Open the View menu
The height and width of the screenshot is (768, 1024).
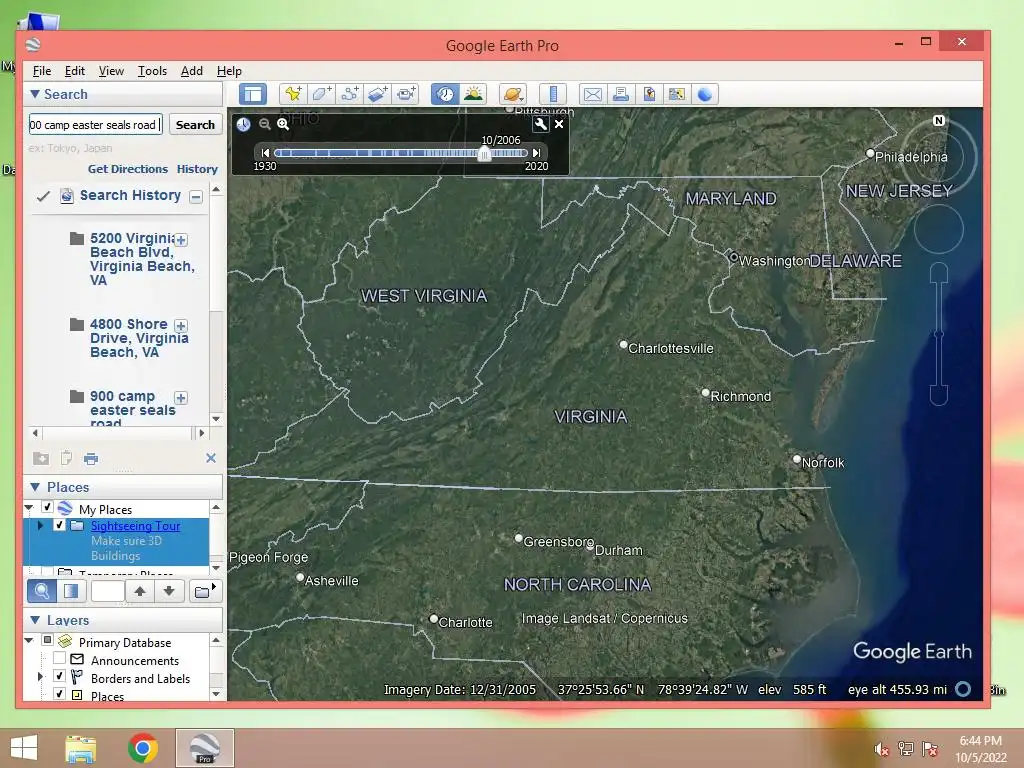click(111, 71)
